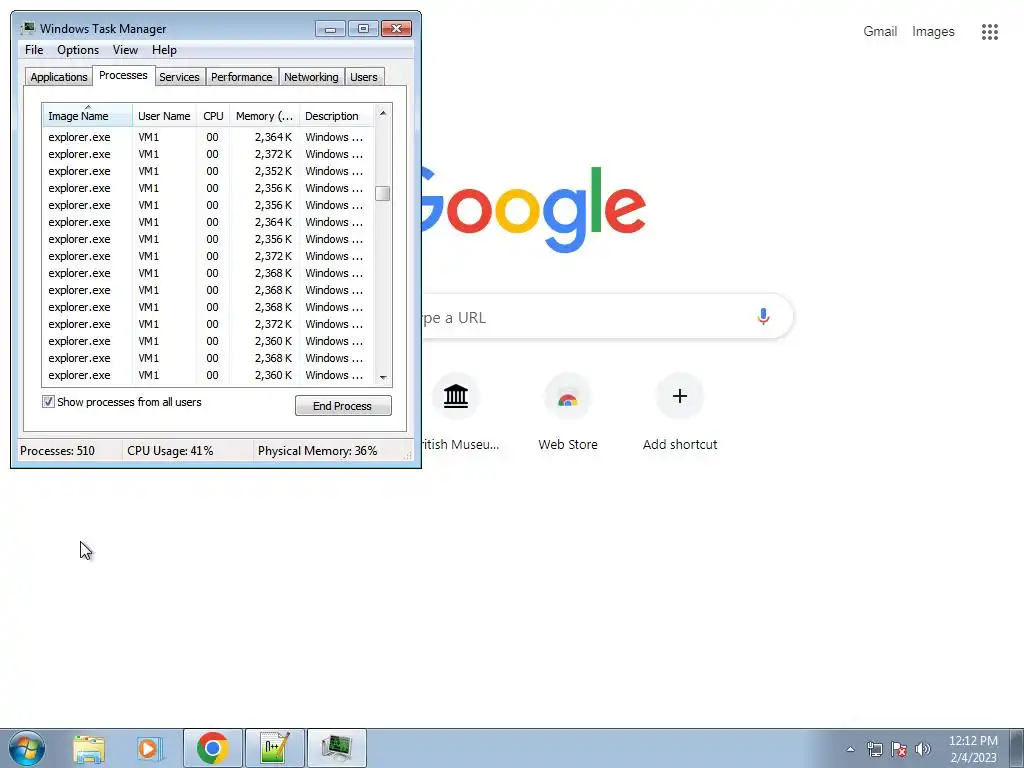Select the first explorer.exe process row
The height and width of the screenshot is (768, 1024).
point(208,137)
